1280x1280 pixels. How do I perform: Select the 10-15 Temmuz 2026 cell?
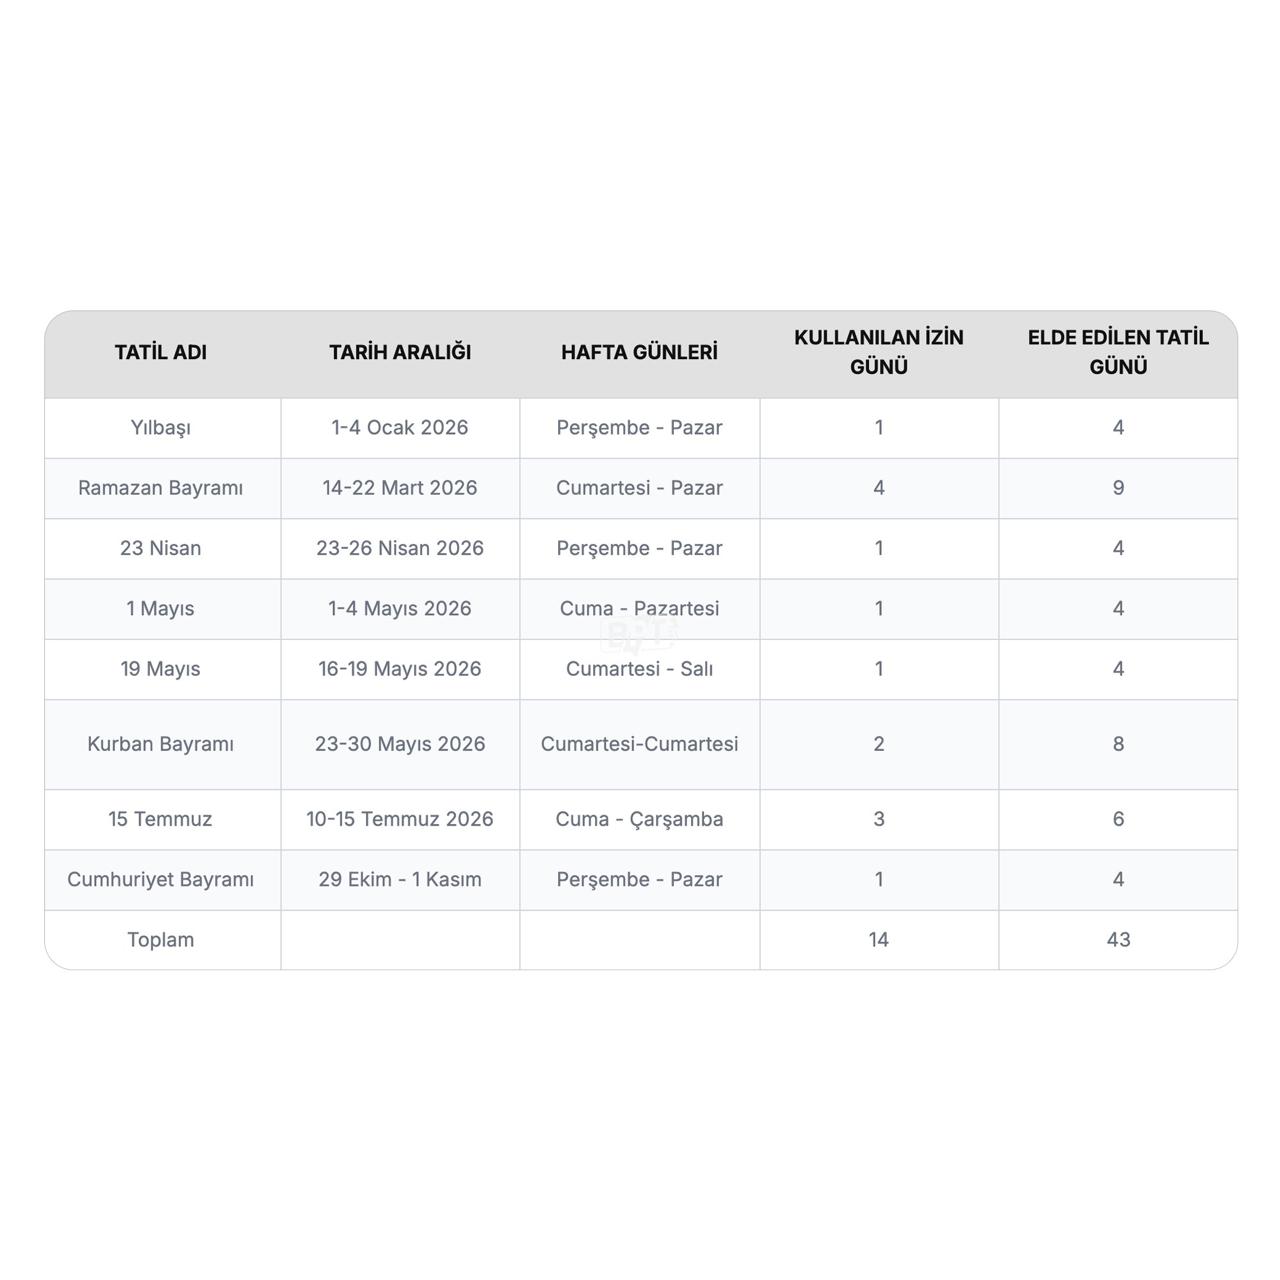400,819
